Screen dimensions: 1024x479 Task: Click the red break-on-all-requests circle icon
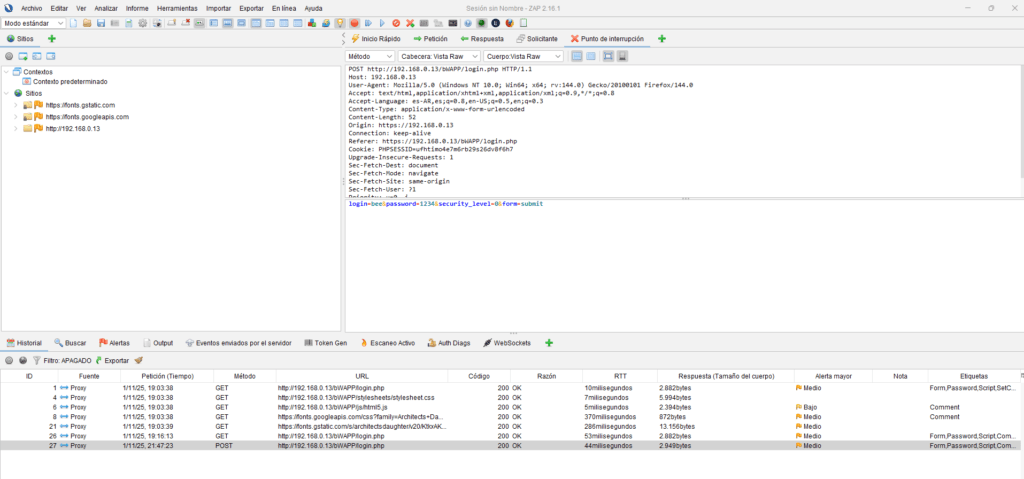354,23
